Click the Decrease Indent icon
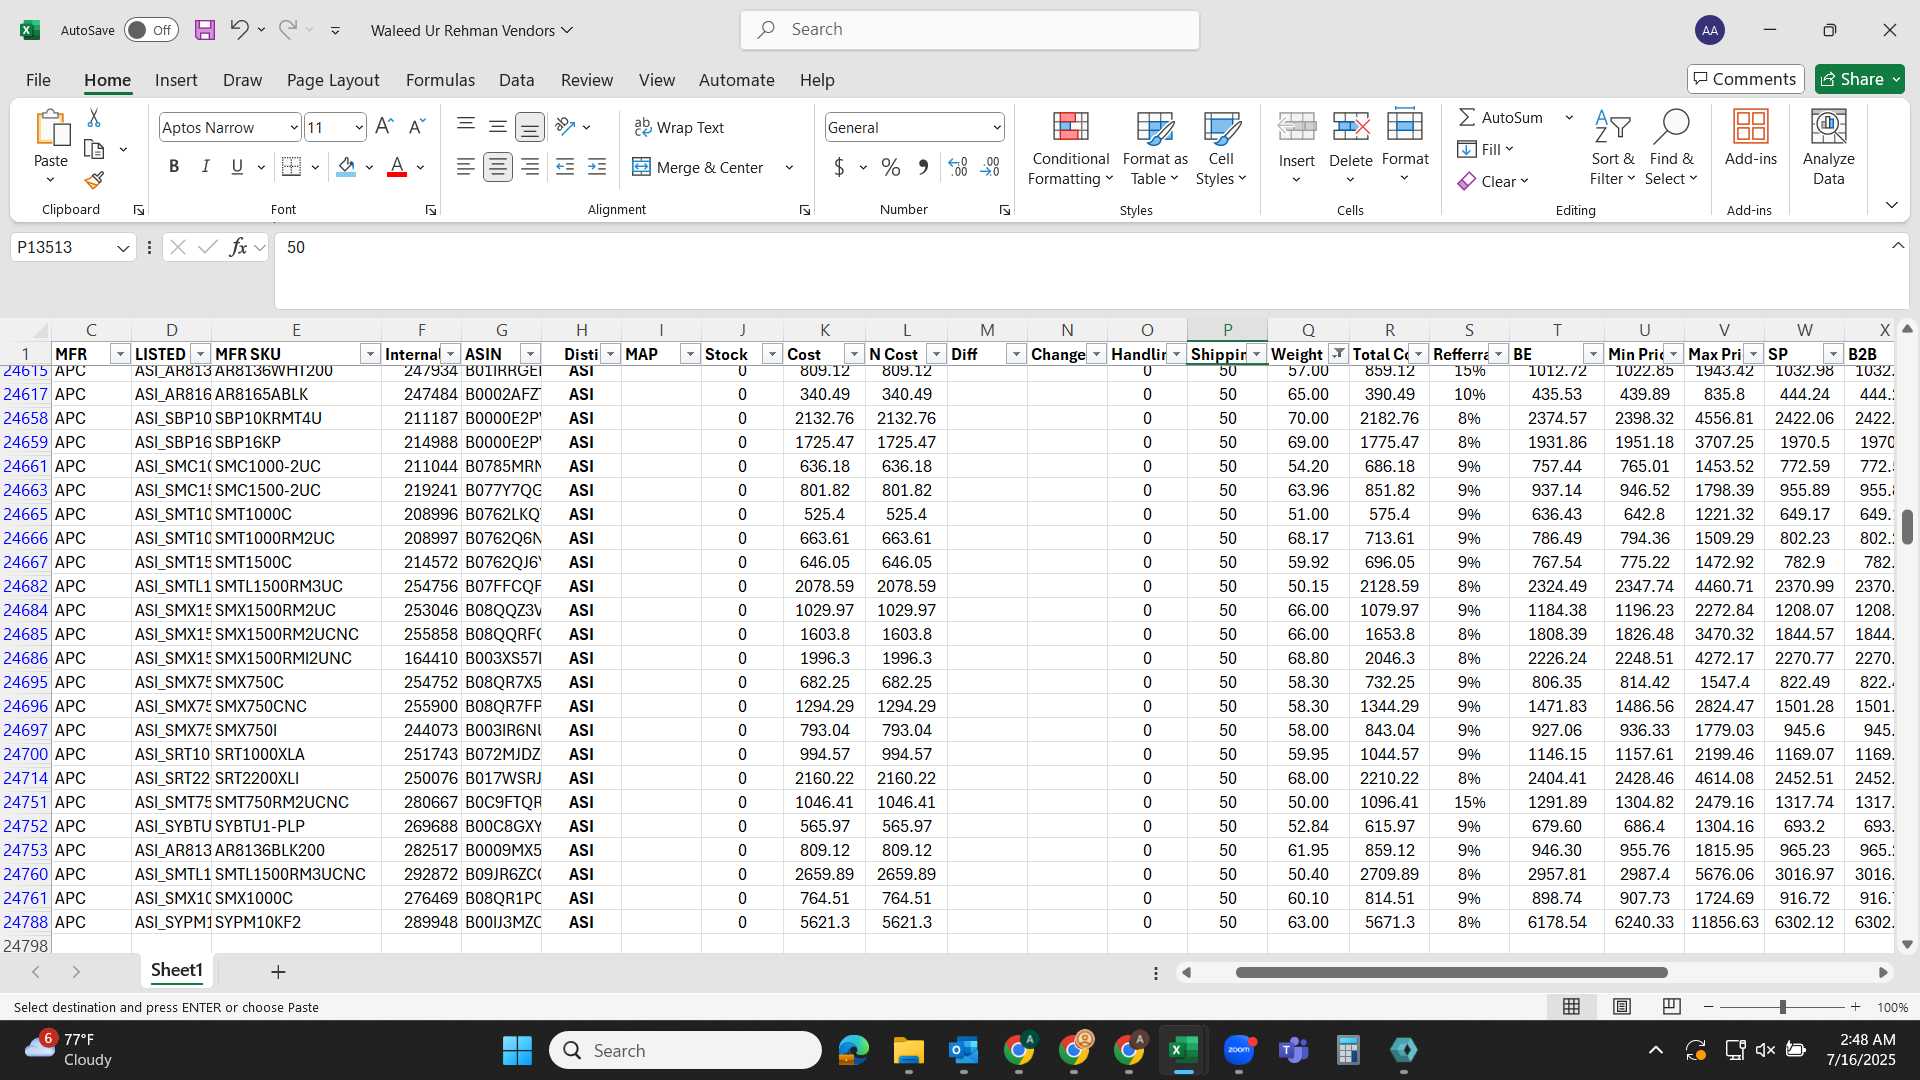 pos(565,167)
